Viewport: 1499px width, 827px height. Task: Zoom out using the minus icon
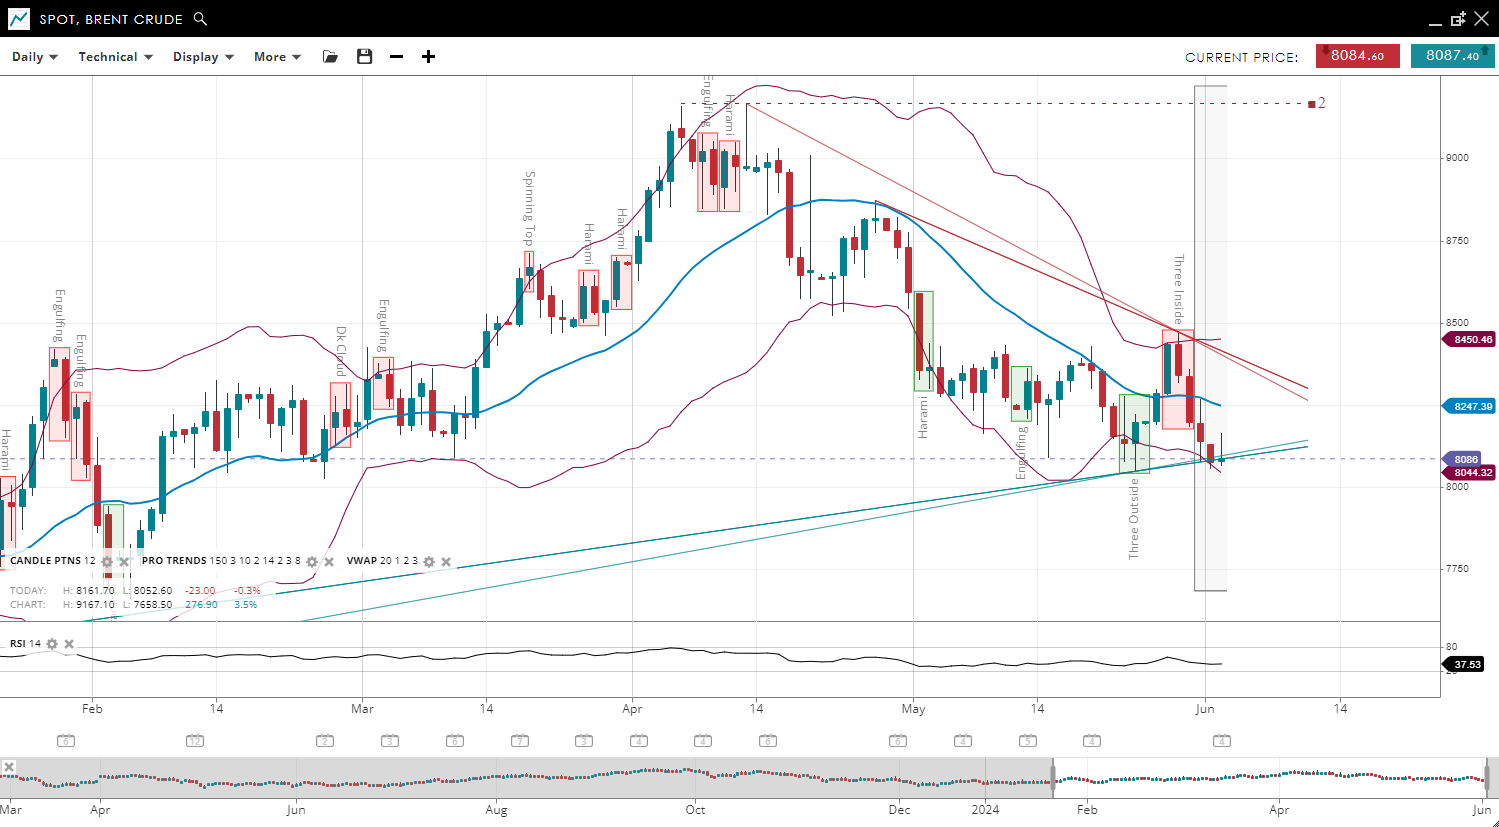click(x=396, y=57)
